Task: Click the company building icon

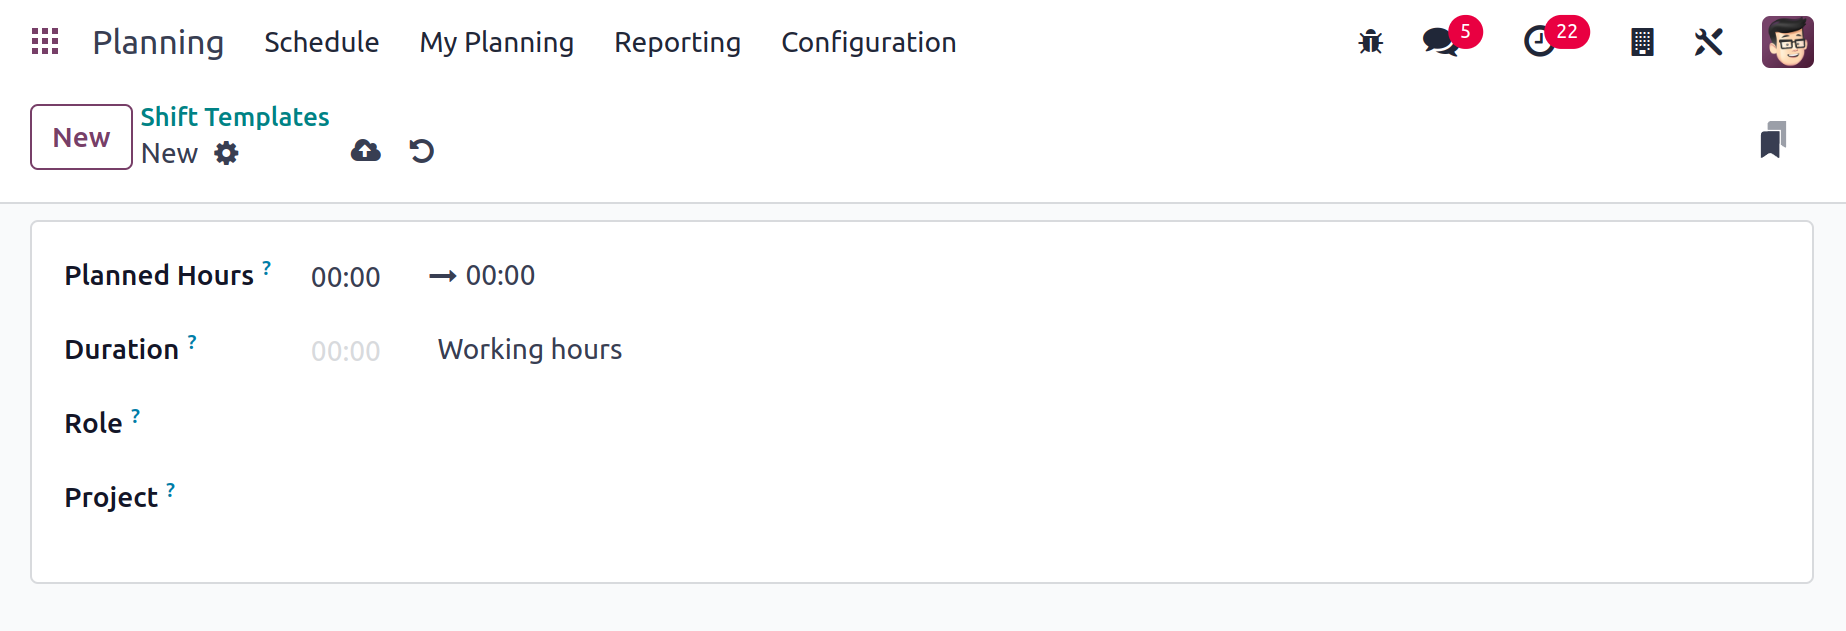Action: [x=1642, y=42]
